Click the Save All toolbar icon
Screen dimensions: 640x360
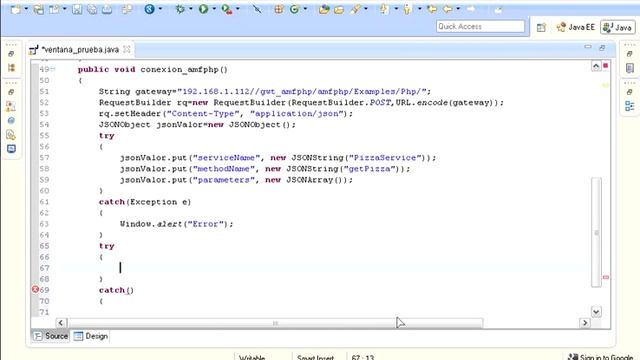tap(92, 9)
